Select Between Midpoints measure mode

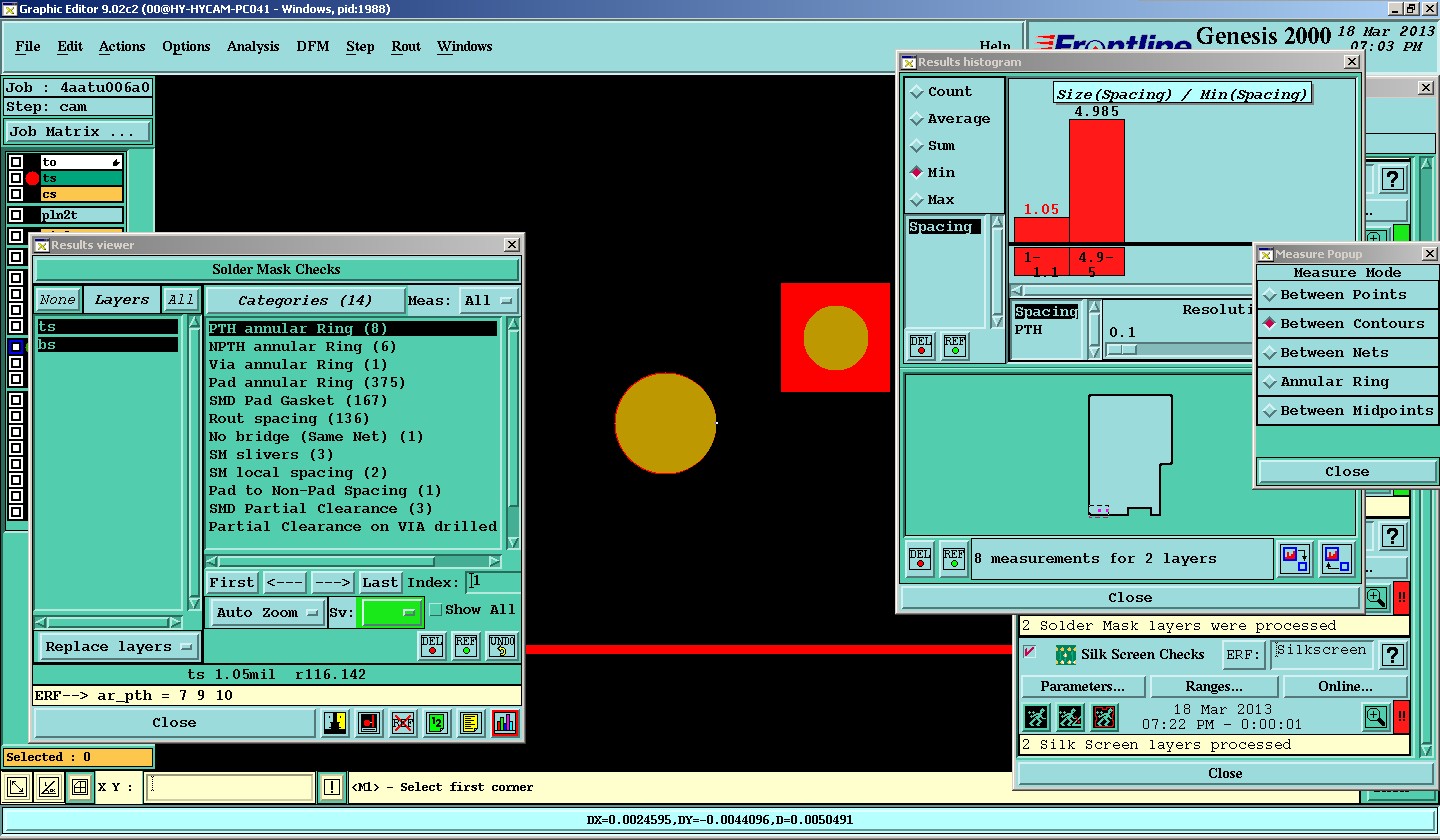point(1271,411)
